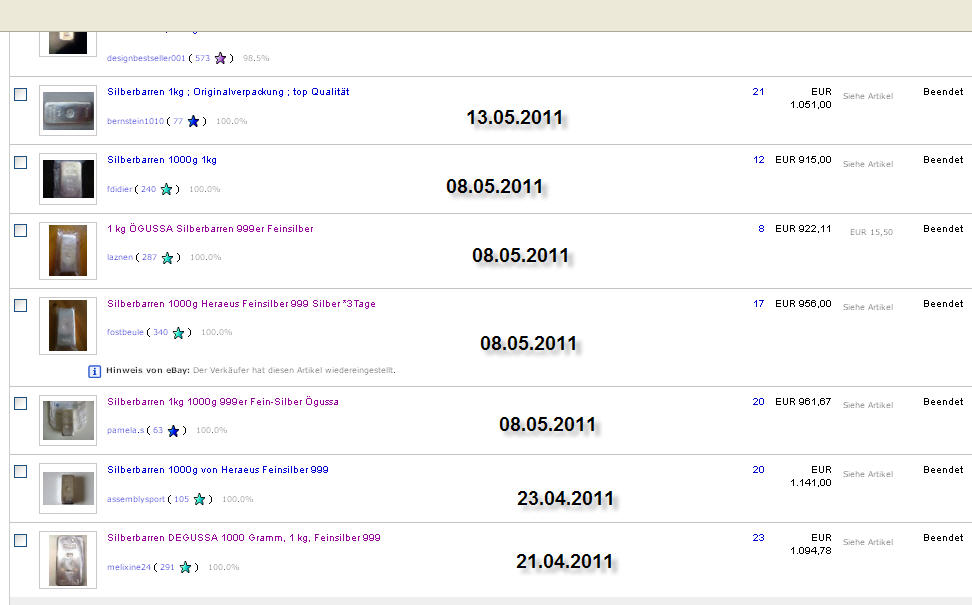Click blue star icon beside bernstein1010

[193, 121]
